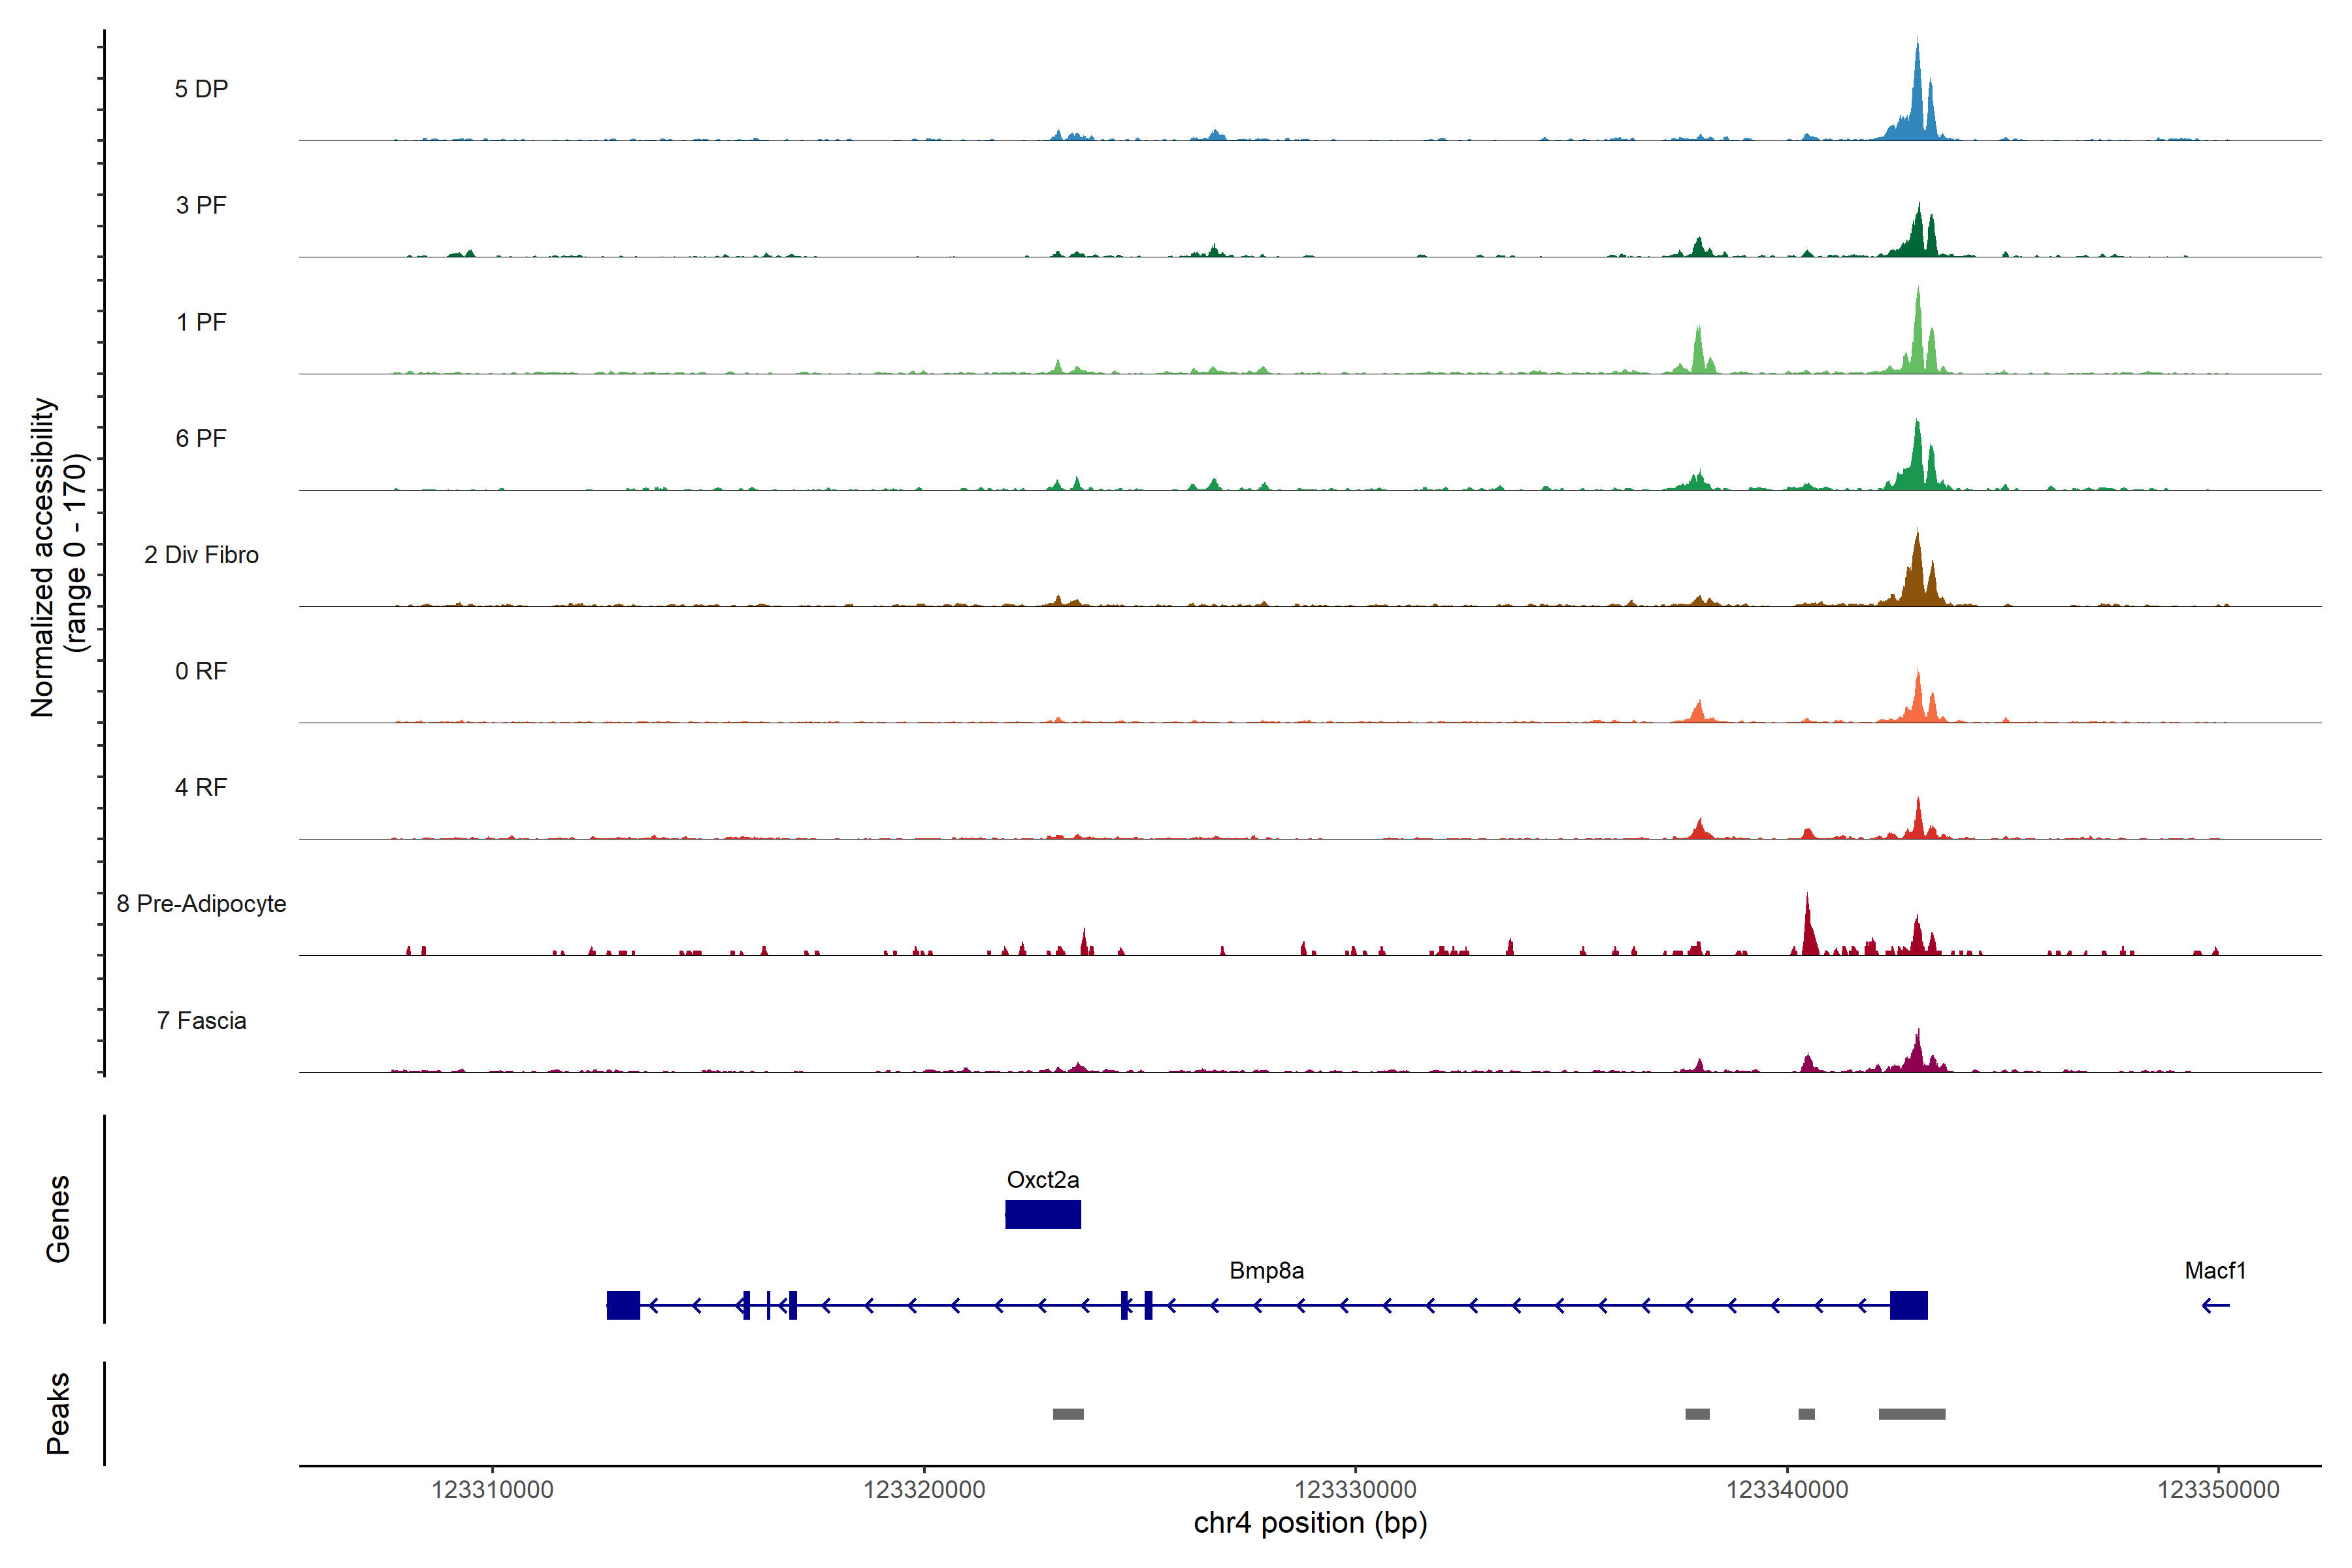
Task: Click the Oxct2a gene block
Action: pyautogui.click(x=1042, y=1214)
